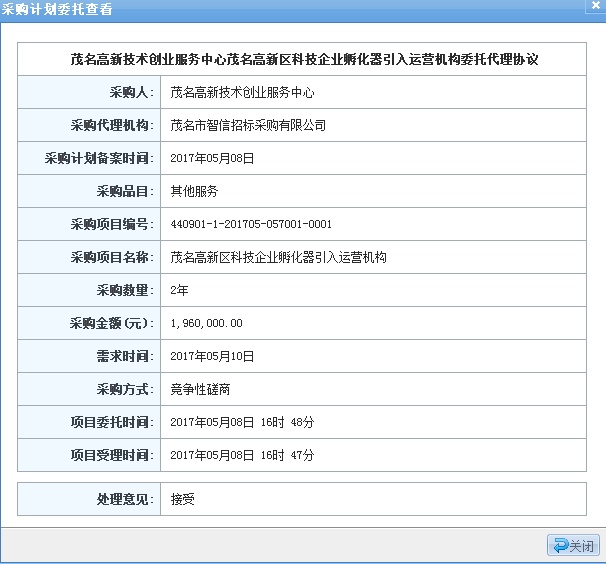
Task: Click the 采购项目名称 value text
Action: [x=278, y=257]
